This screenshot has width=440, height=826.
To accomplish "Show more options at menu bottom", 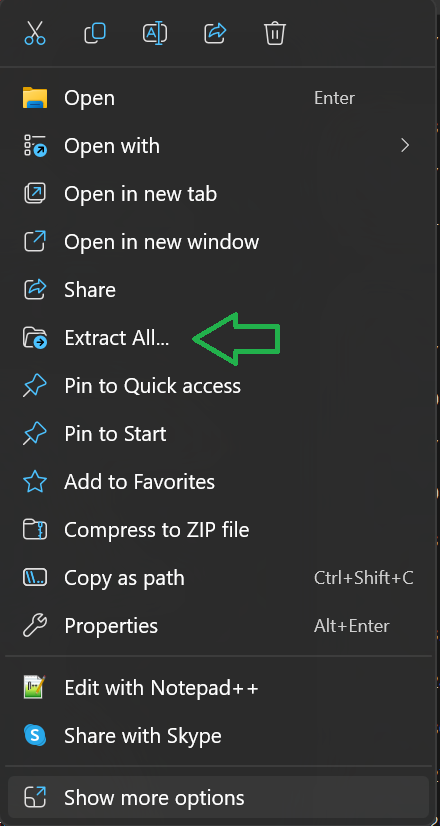I will coord(218,798).
